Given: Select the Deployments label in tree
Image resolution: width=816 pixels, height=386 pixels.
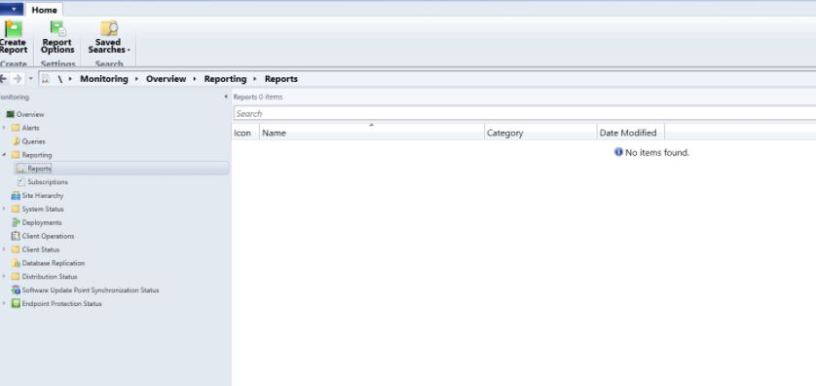Looking at the screenshot, I should click(x=42, y=223).
